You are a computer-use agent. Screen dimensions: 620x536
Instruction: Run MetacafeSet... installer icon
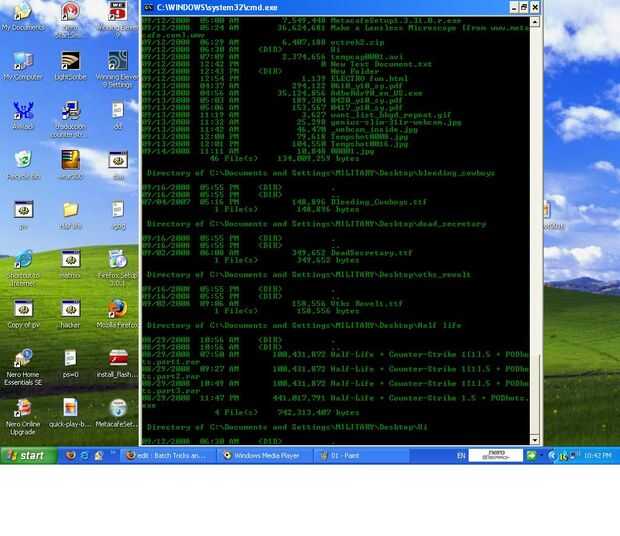[117, 413]
